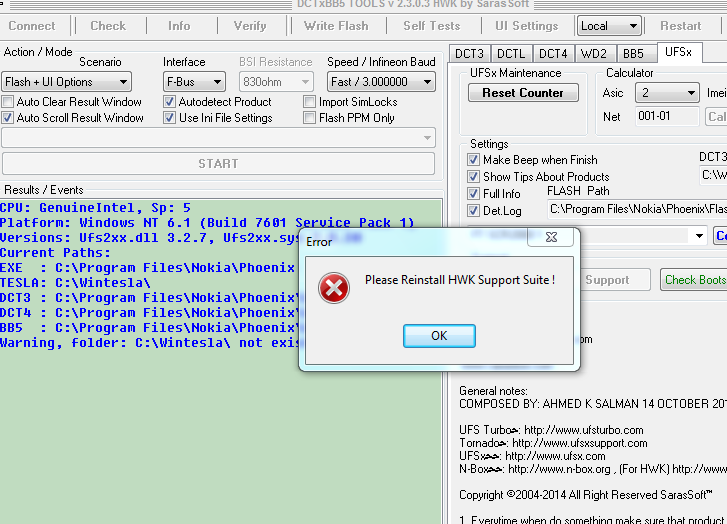Toggle Make Beep when Finish checkbox
Screen dimensions: 727x524
[473, 160]
